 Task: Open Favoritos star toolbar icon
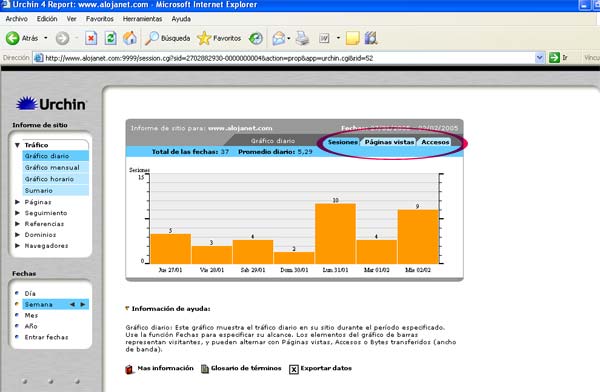pyautogui.click(x=204, y=38)
